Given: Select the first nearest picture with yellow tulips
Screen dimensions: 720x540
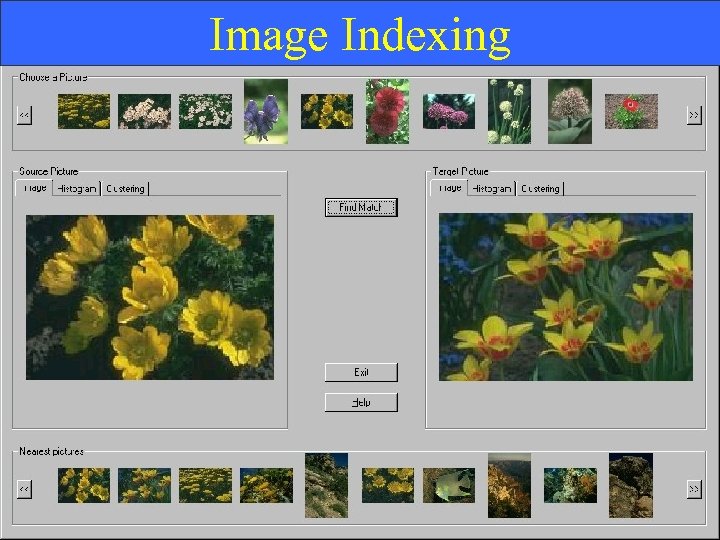Looking at the screenshot, I should pyautogui.click(x=84, y=485).
